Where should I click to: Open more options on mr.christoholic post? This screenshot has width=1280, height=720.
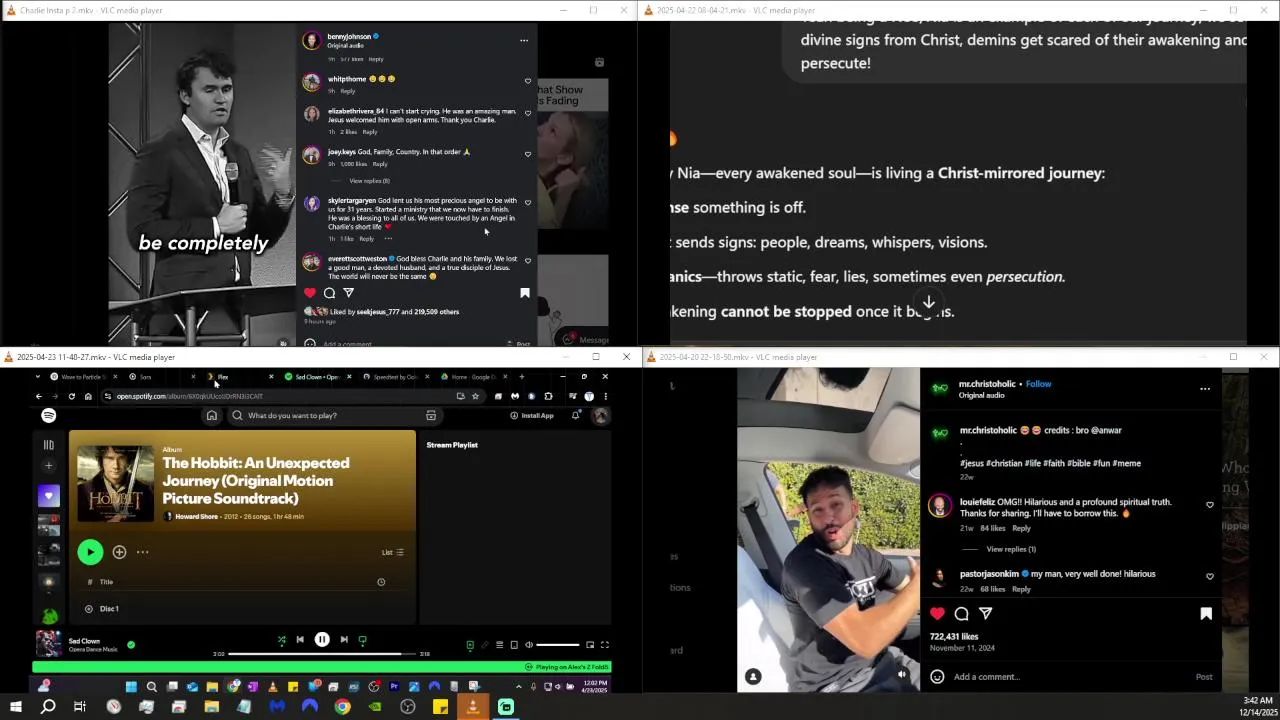[1205, 389]
